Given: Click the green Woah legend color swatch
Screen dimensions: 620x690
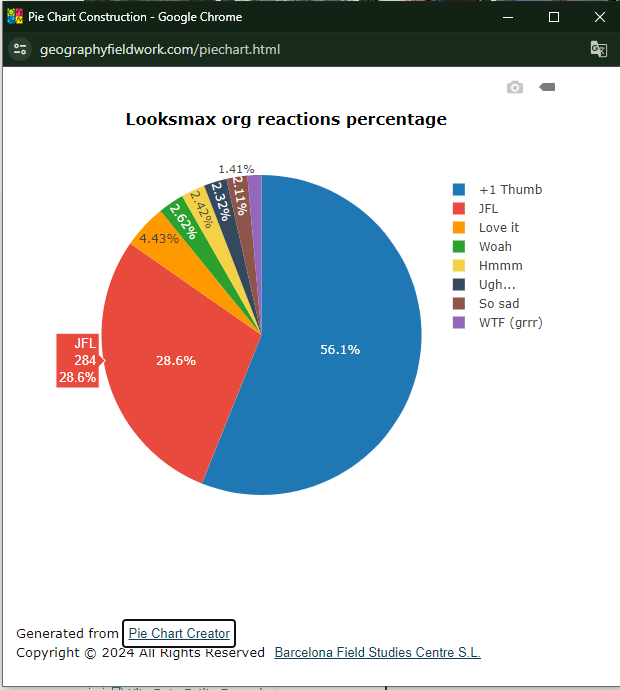Looking at the screenshot, I should 459,247.
